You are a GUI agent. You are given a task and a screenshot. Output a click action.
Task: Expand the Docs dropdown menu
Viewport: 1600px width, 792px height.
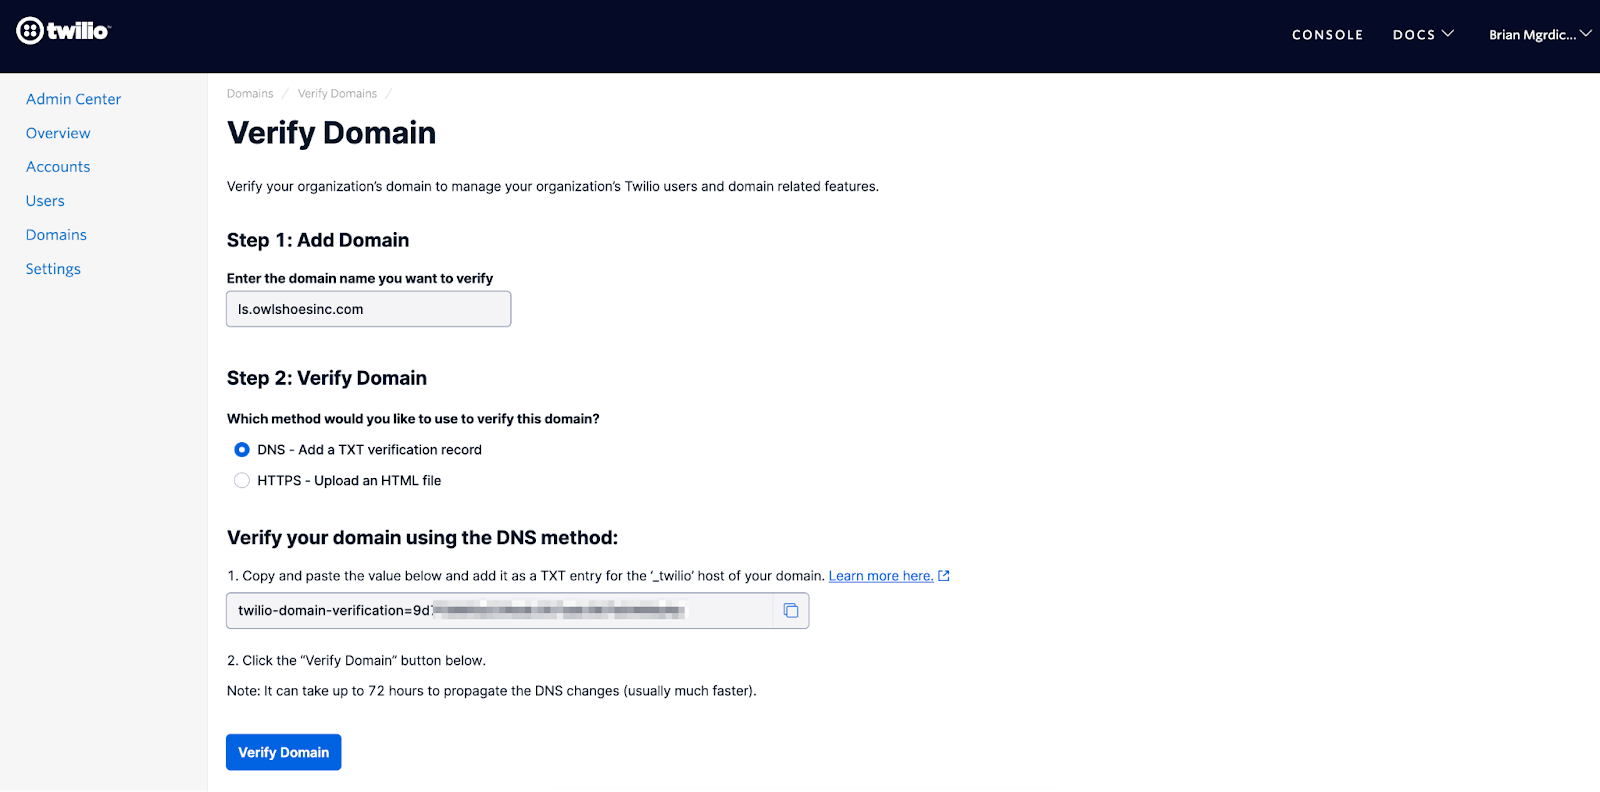click(x=1423, y=35)
